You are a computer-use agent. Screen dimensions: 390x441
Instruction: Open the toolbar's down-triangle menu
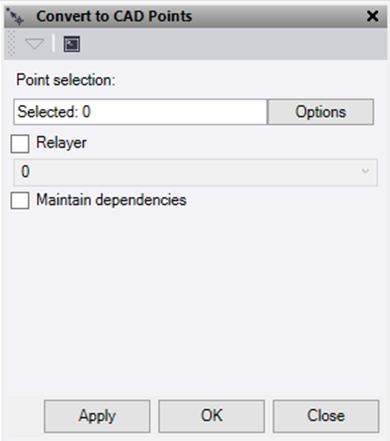coord(34,44)
